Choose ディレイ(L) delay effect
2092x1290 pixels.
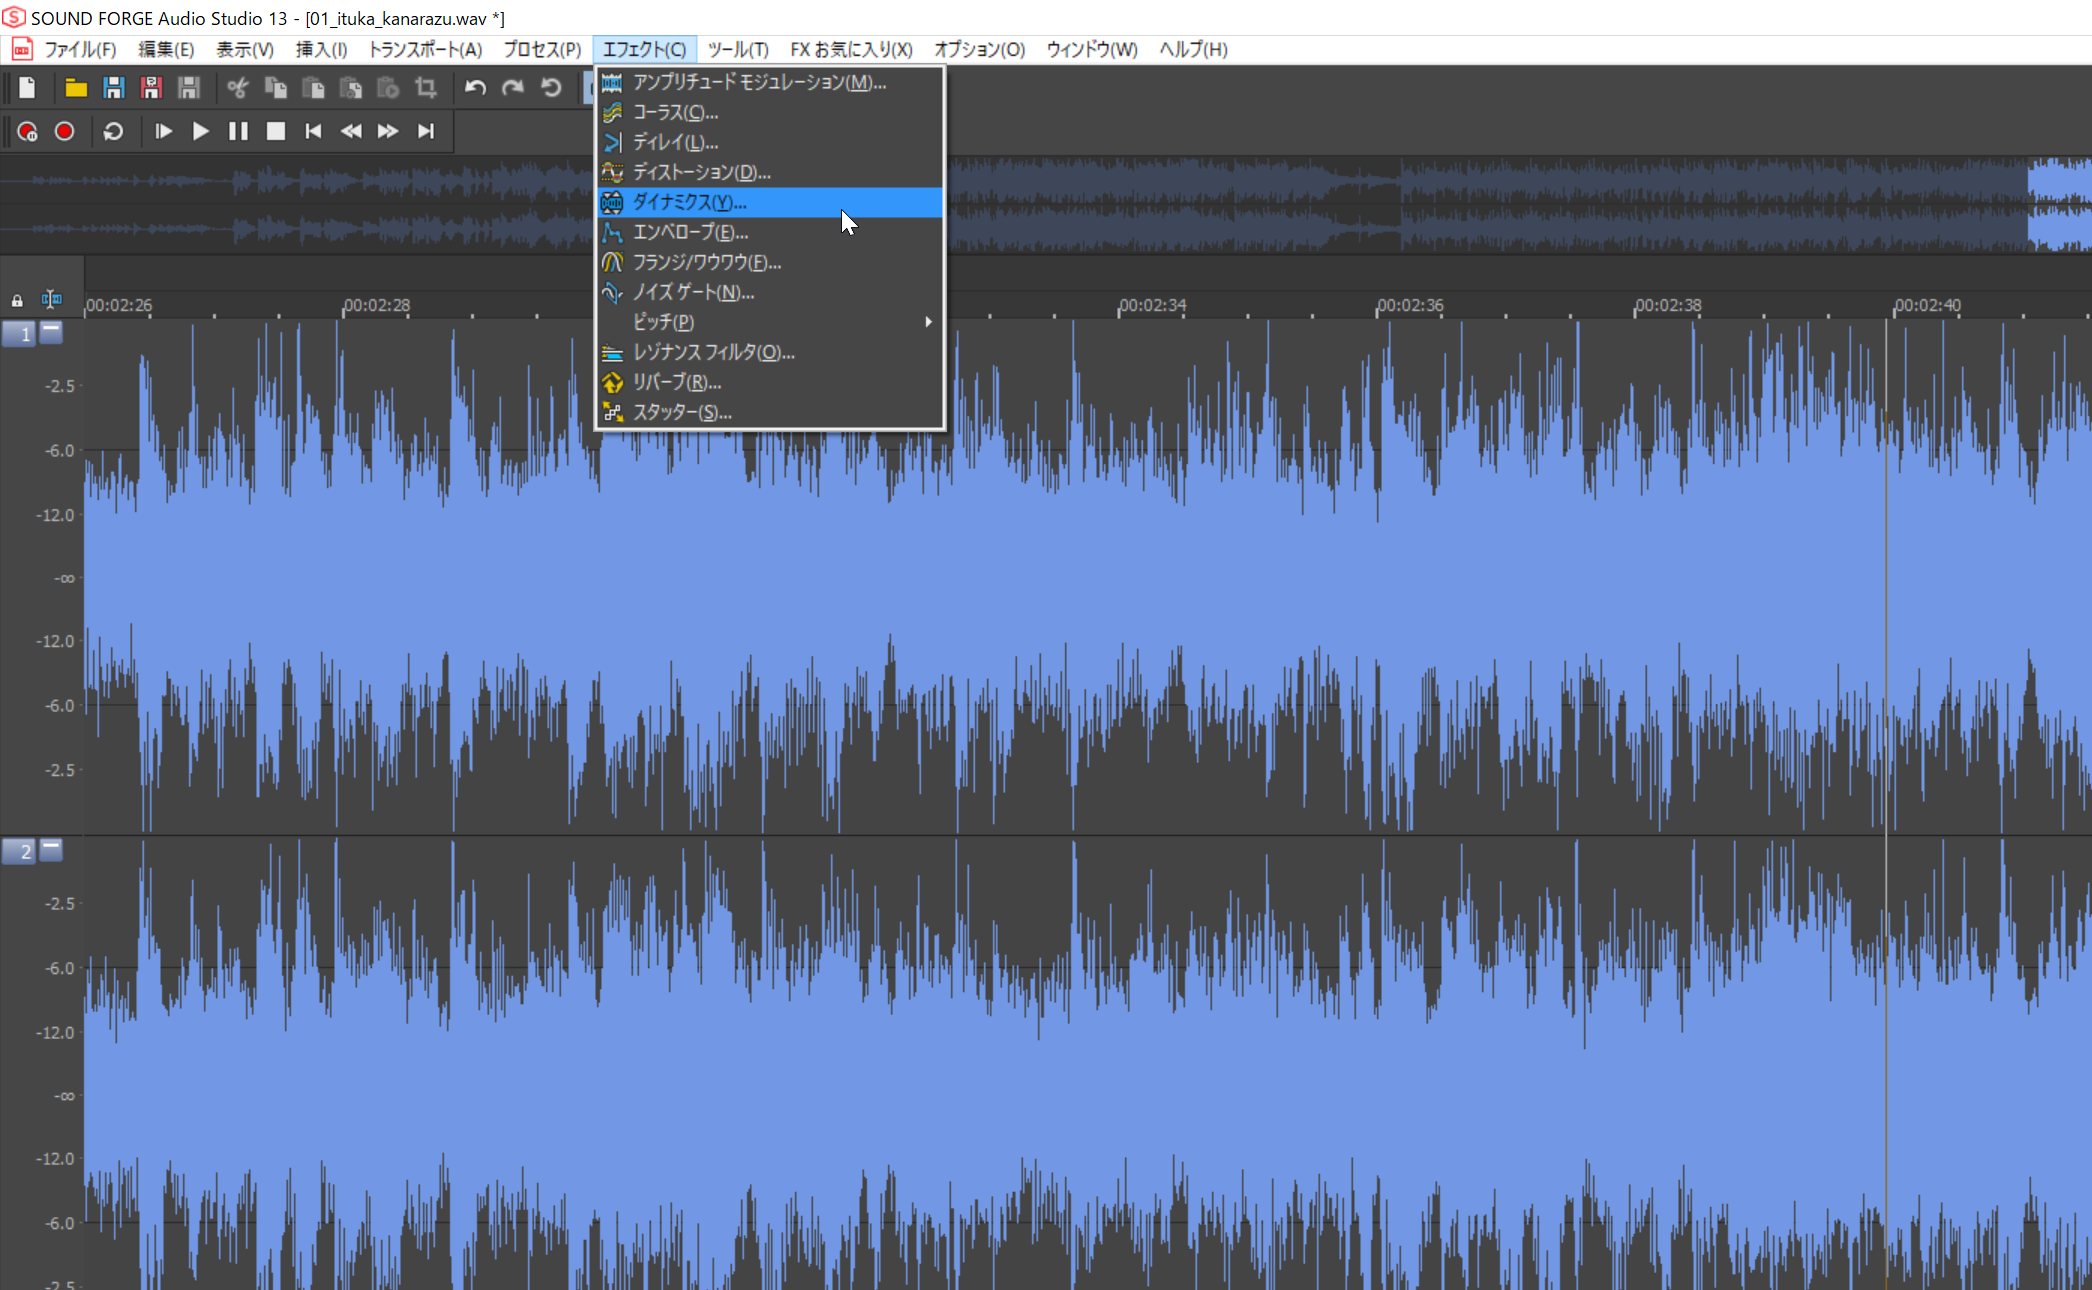point(770,142)
